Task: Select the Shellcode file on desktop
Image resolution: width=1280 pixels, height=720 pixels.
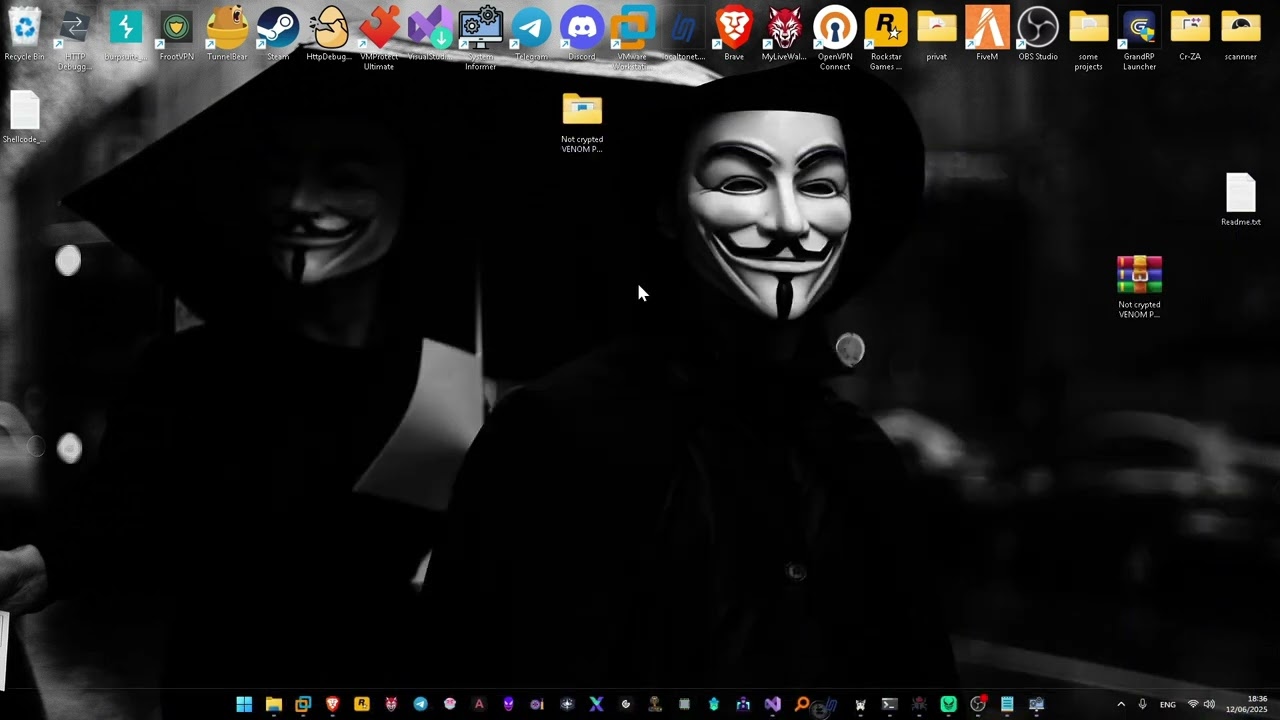Action: 24,117
